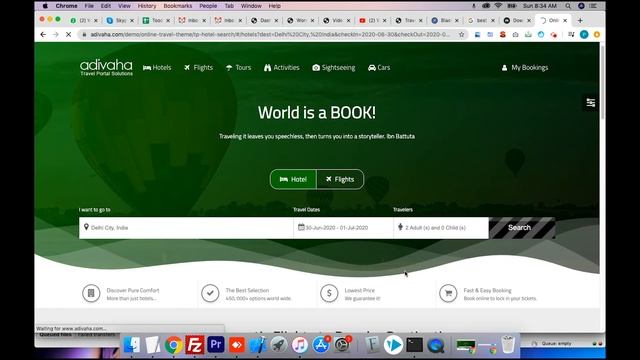640x360 pixels.
Task: Open the Edit menu
Action: (106, 6)
